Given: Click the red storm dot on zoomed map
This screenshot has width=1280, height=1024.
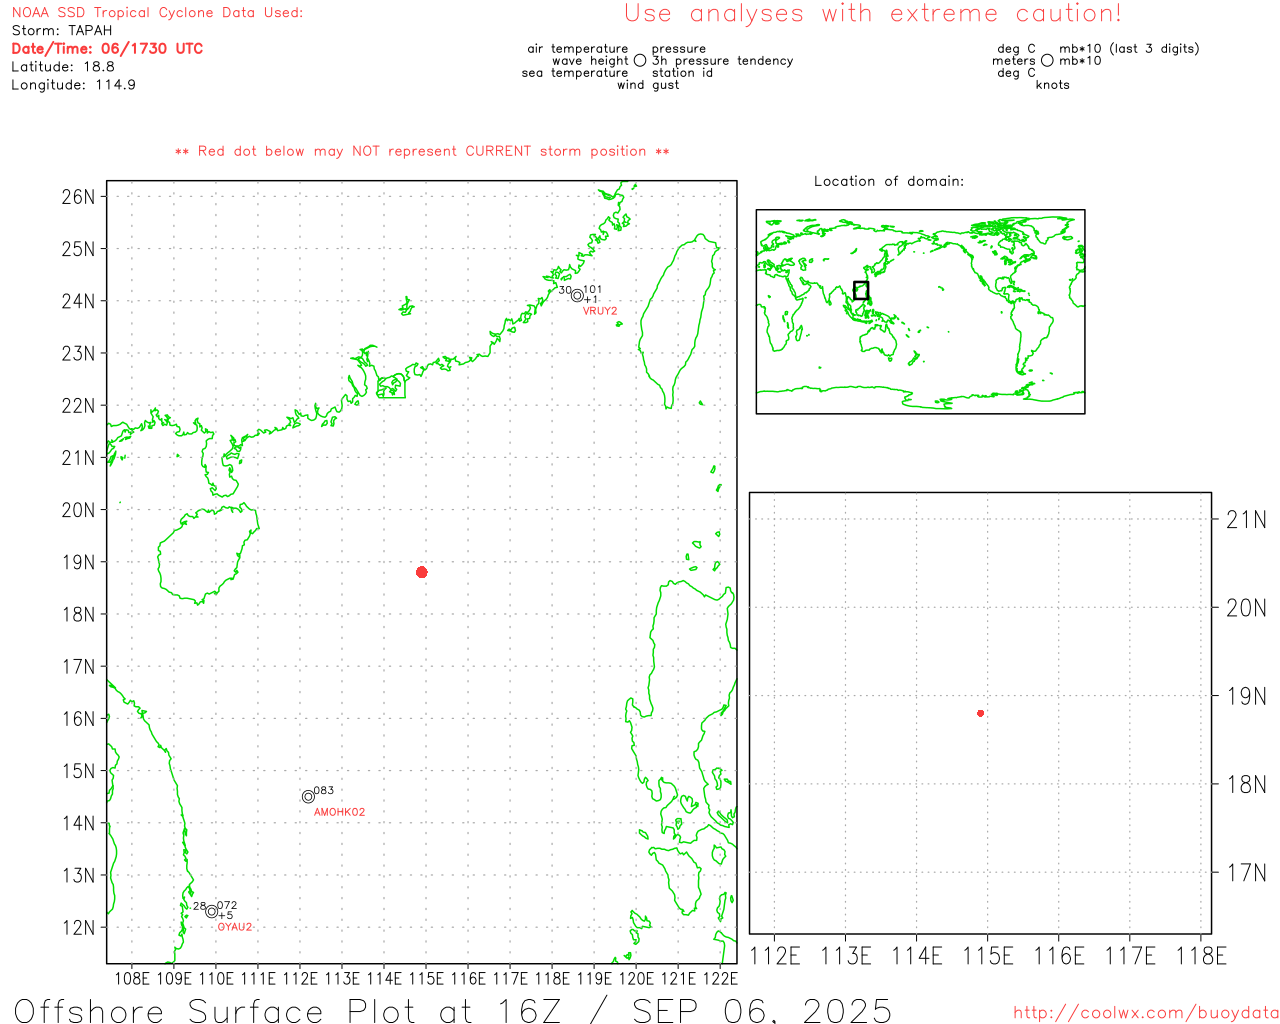Looking at the screenshot, I should pos(981,713).
